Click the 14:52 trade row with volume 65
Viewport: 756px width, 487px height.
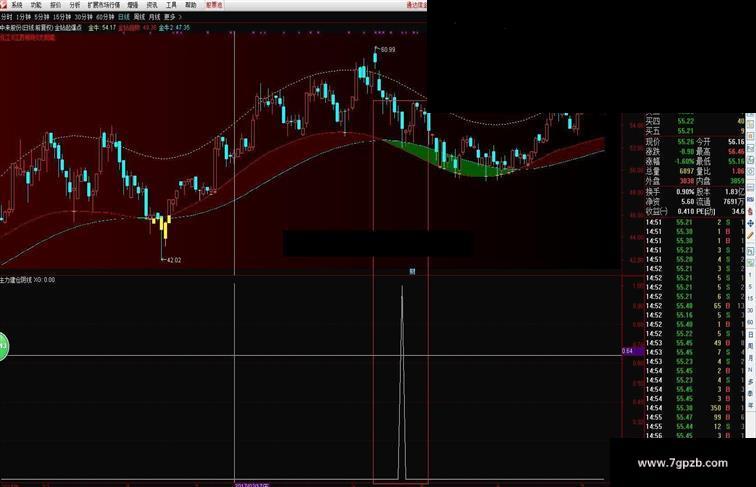pyautogui.click(x=695, y=306)
